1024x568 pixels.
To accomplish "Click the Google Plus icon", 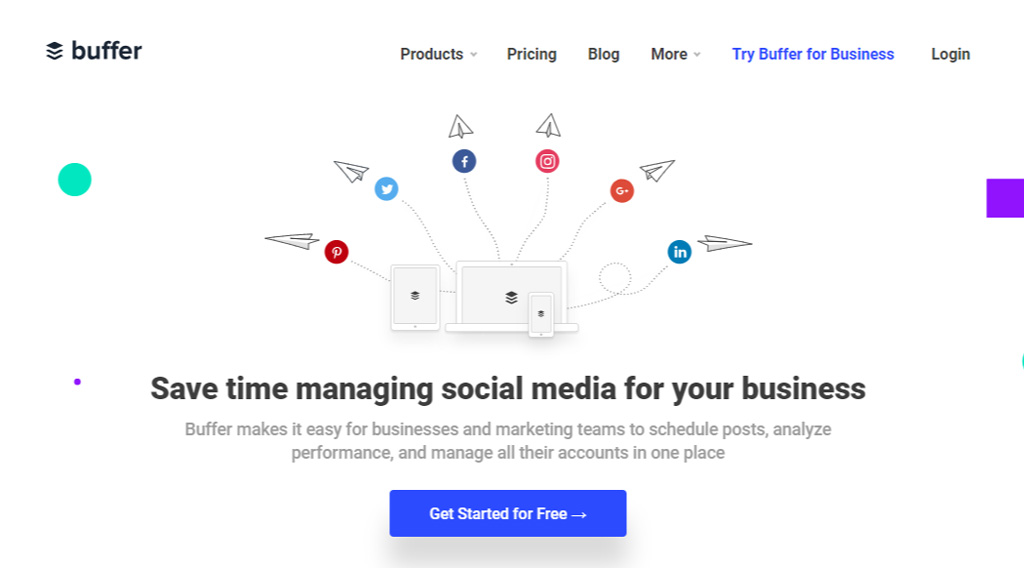I will (x=622, y=191).
